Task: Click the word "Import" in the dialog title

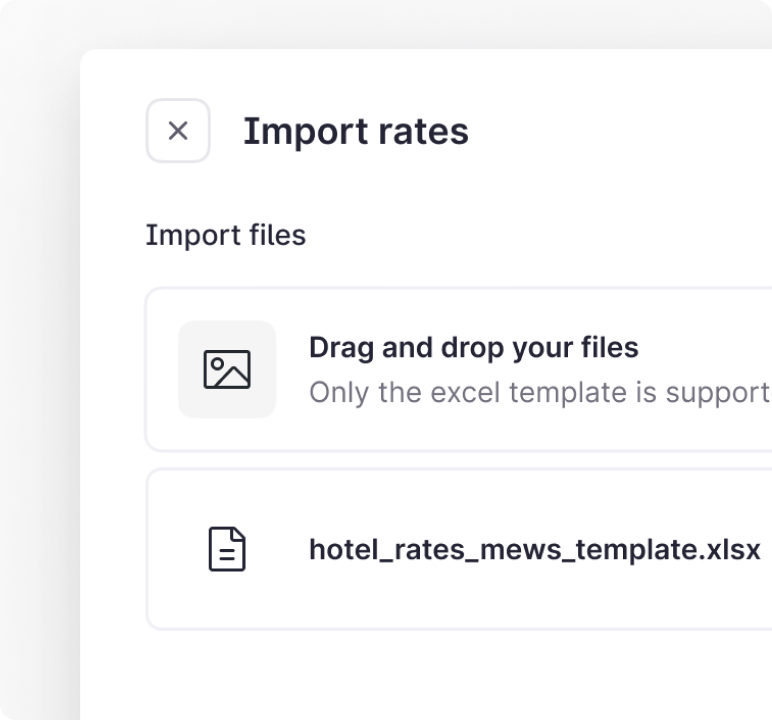Action: tap(300, 131)
